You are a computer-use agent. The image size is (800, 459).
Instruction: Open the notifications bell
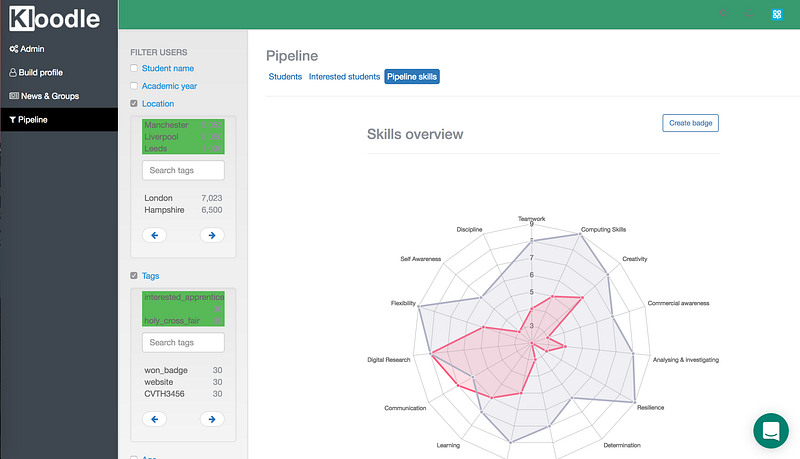(750, 14)
